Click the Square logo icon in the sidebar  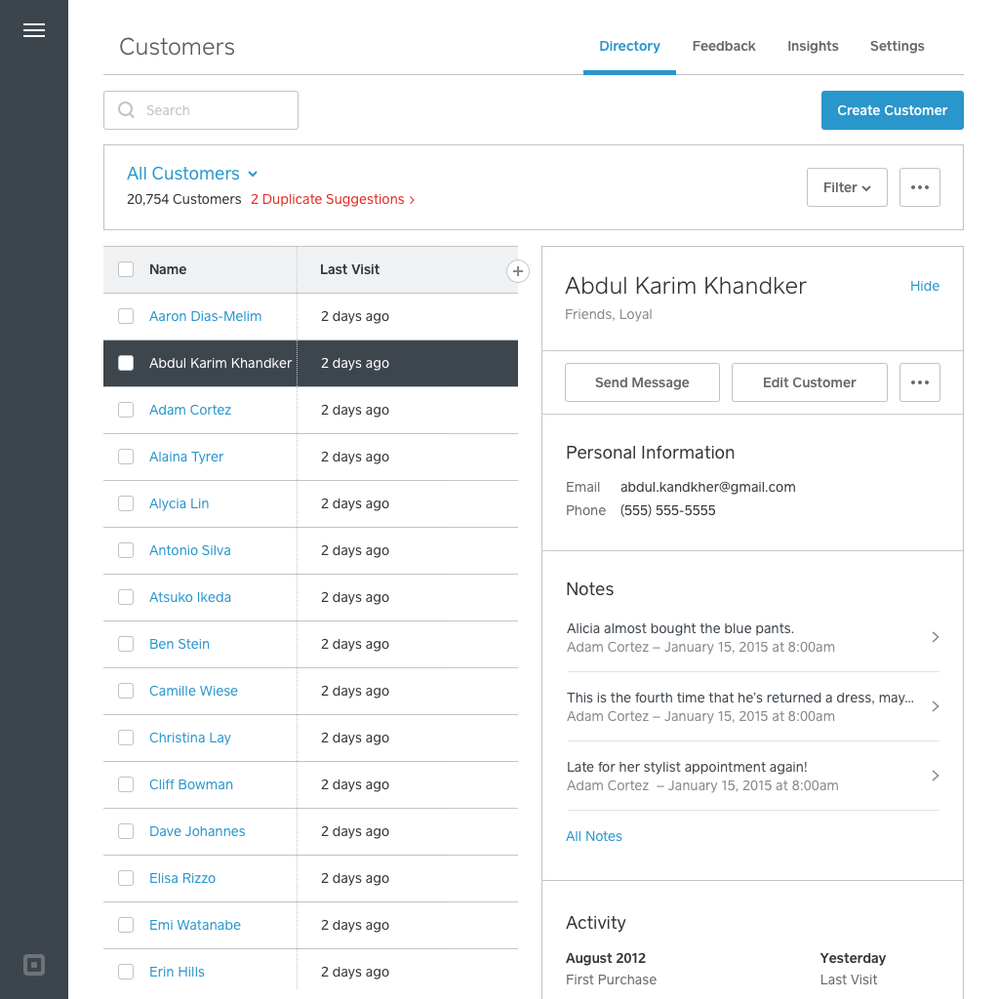coord(34,965)
